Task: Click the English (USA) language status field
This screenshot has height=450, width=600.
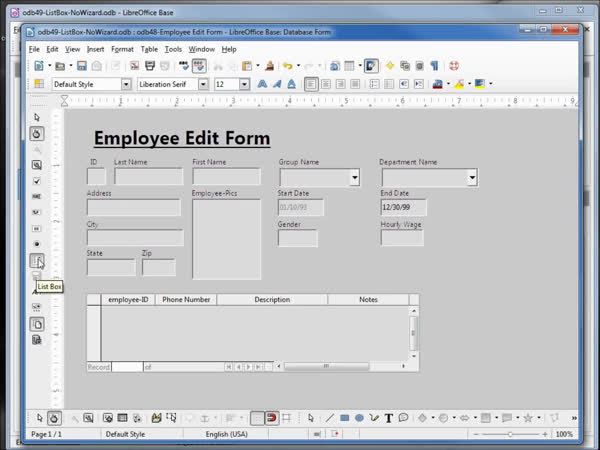Action: 227,434
